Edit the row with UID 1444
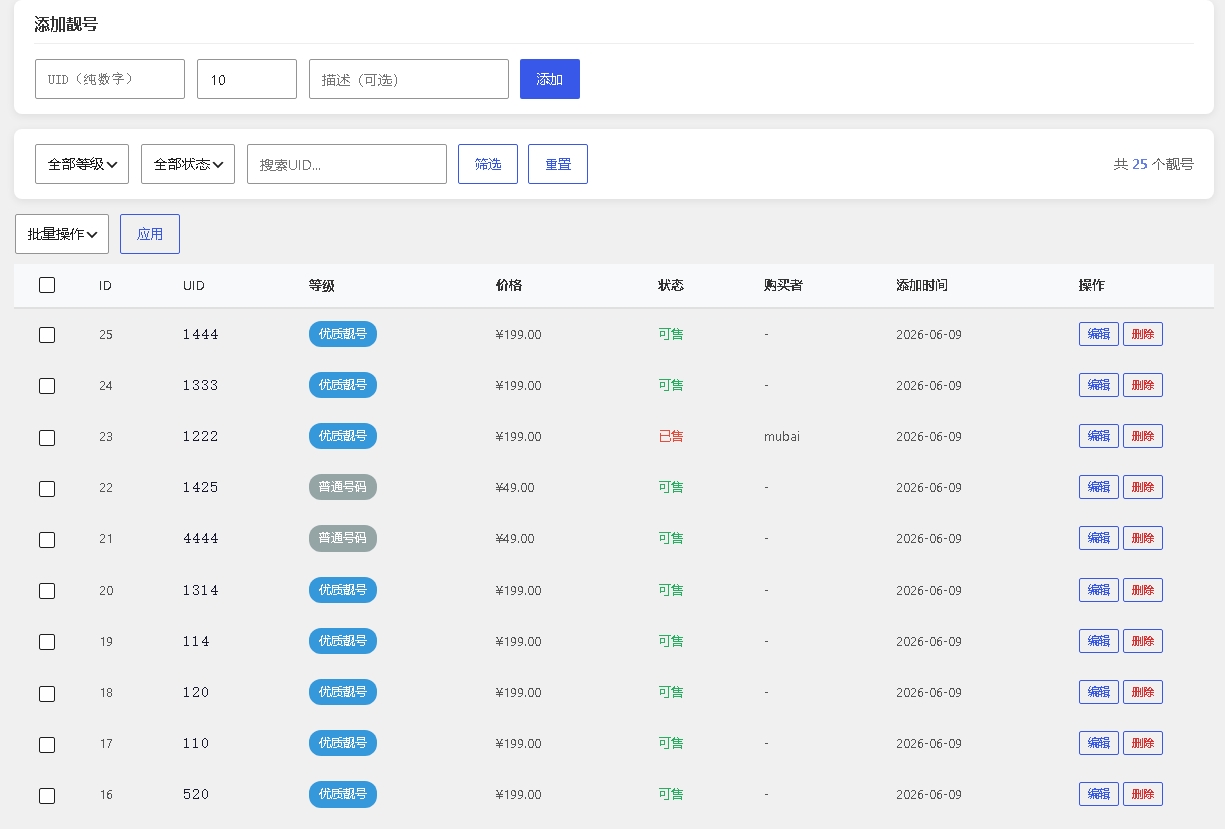This screenshot has width=1225, height=829. (1099, 334)
